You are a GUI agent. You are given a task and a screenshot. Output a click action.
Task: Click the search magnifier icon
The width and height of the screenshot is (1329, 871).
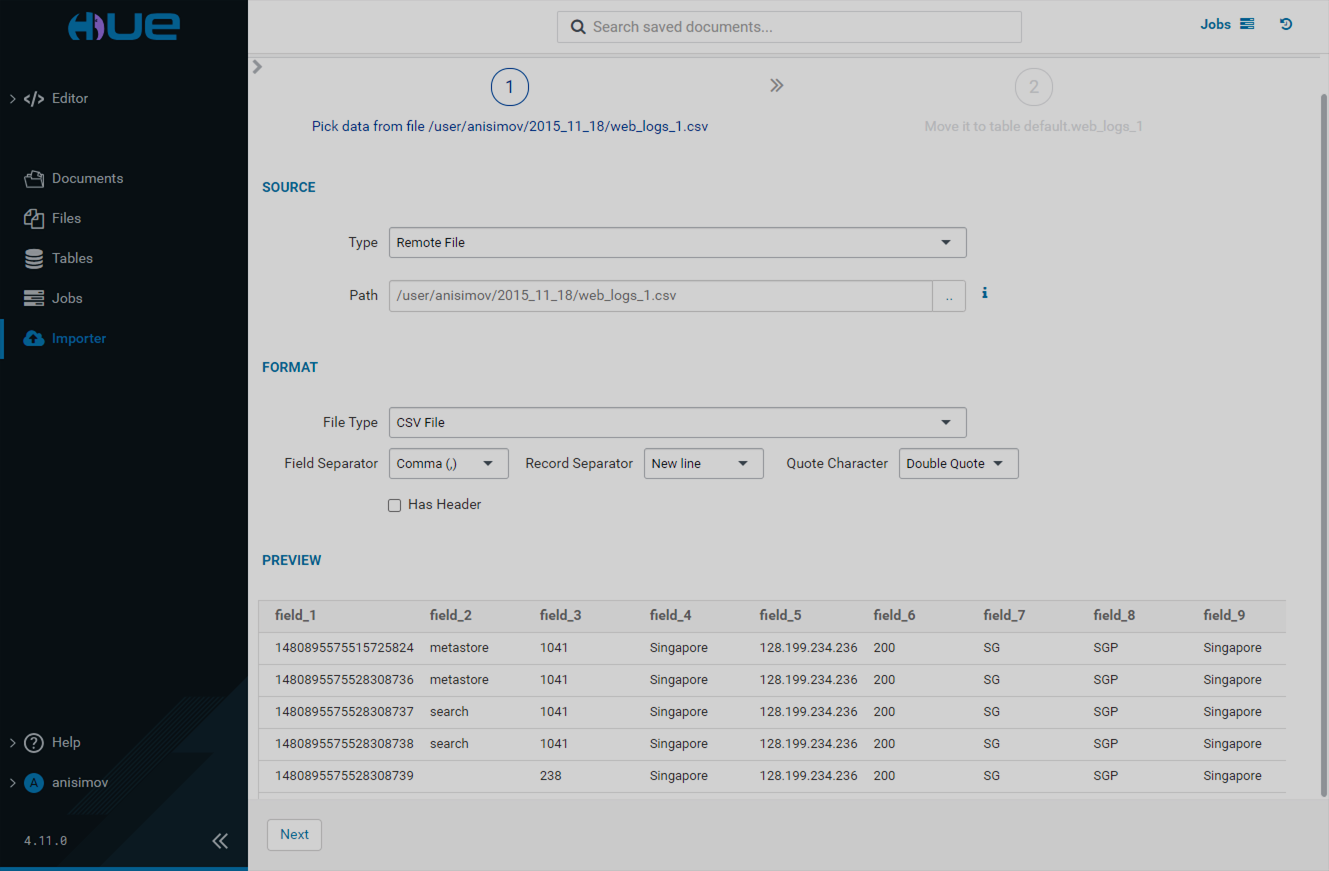pos(578,27)
